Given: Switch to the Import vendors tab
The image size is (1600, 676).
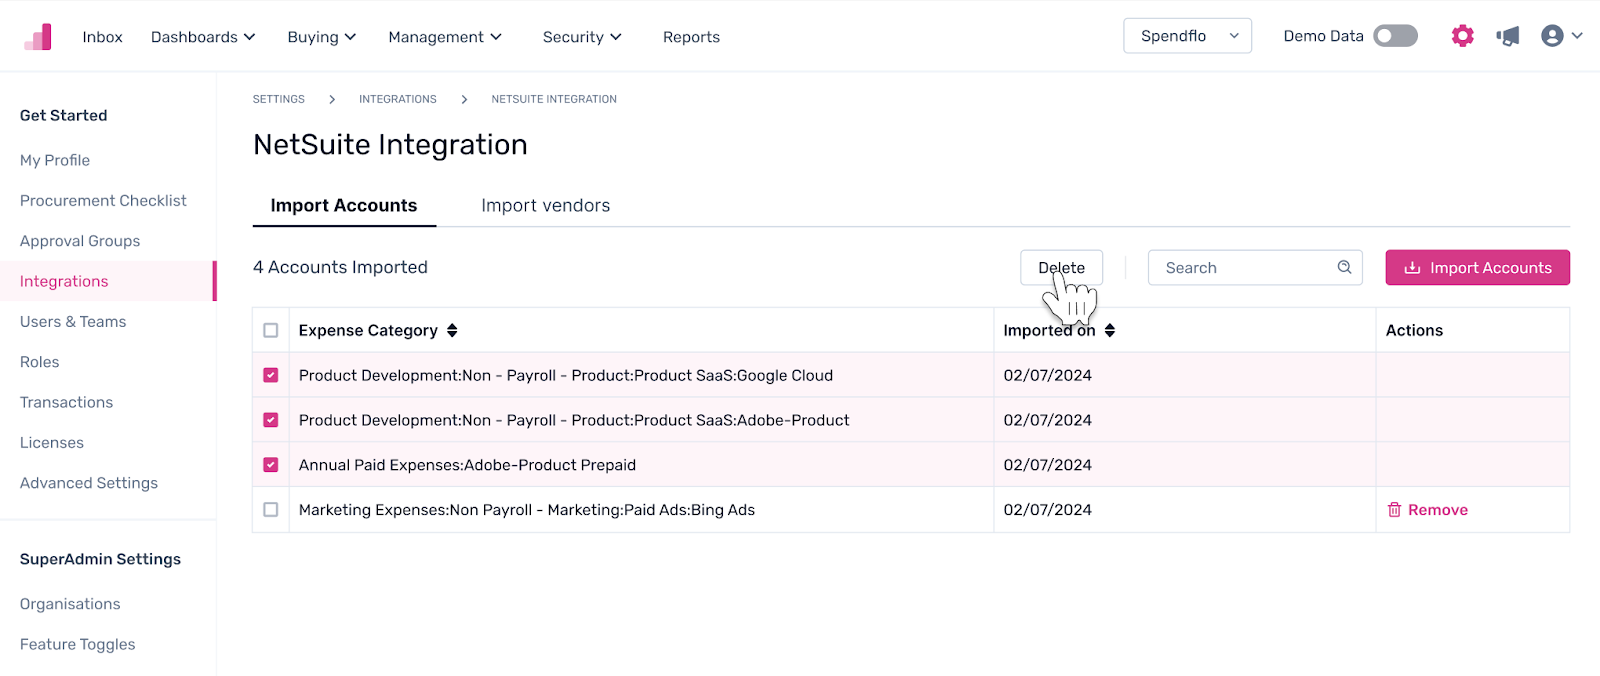Looking at the screenshot, I should (546, 205).
